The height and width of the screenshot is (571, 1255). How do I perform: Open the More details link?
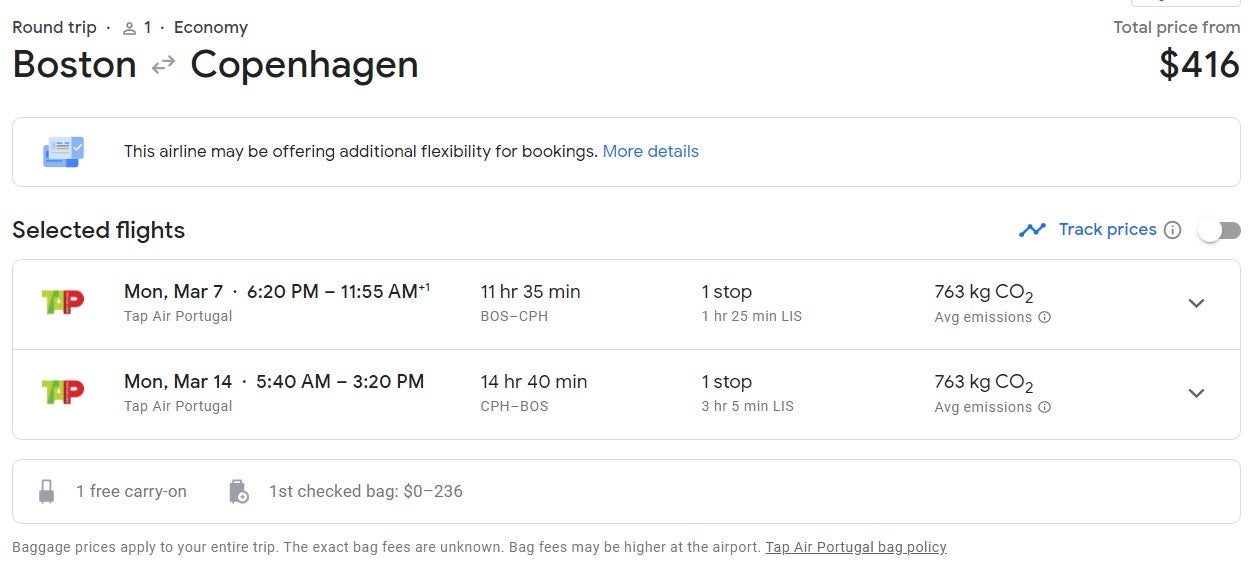[650, 152]
